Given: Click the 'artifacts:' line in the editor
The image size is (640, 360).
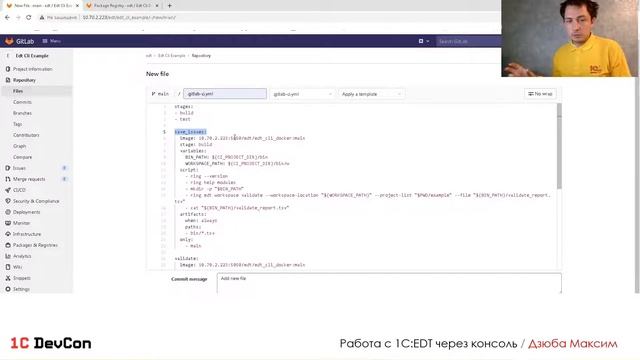Looking at the screenshot, I should point(193,214).
